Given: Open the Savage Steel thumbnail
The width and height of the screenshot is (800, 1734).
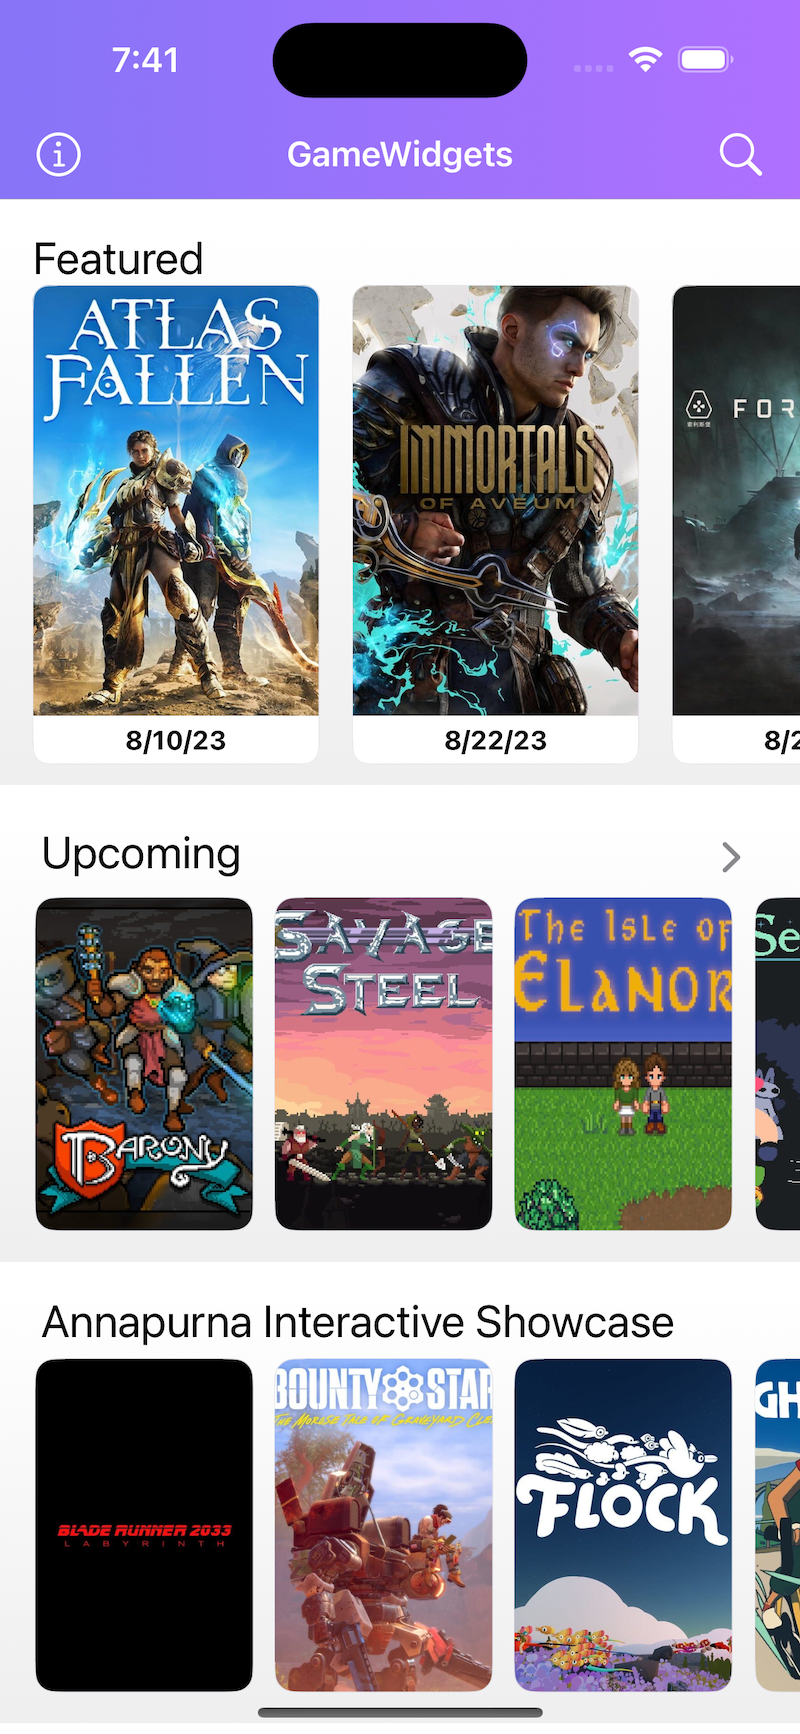Looking at the screenshot, I should (x=384, y=1064).
